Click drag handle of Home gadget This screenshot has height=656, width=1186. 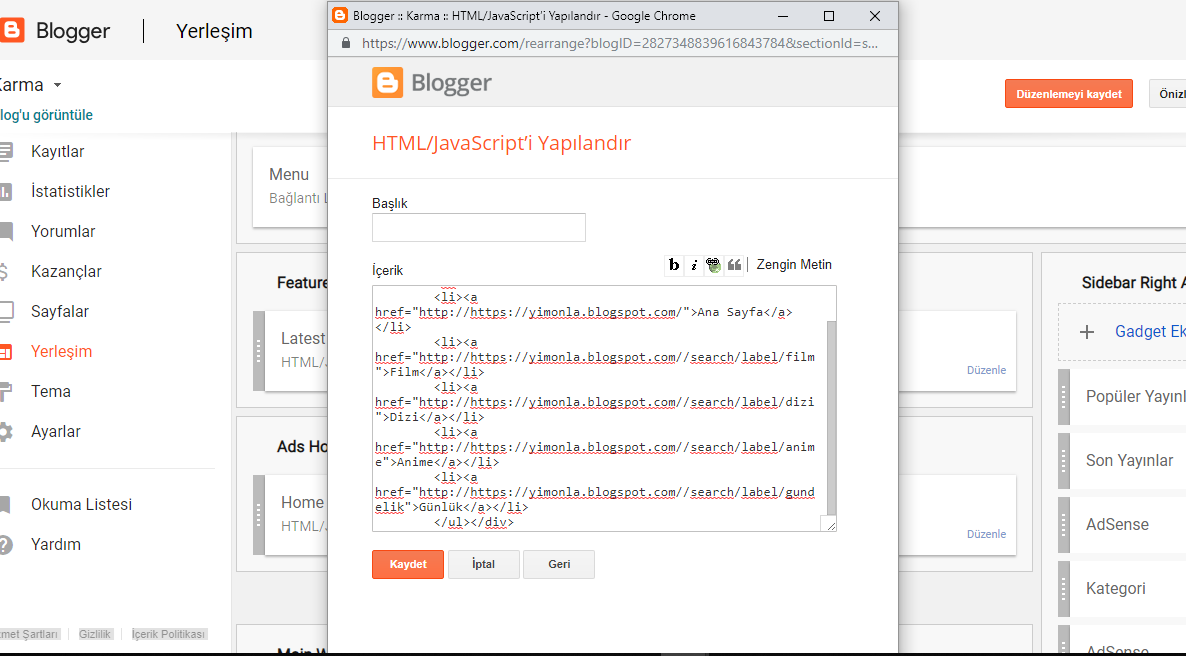(259, 515)
